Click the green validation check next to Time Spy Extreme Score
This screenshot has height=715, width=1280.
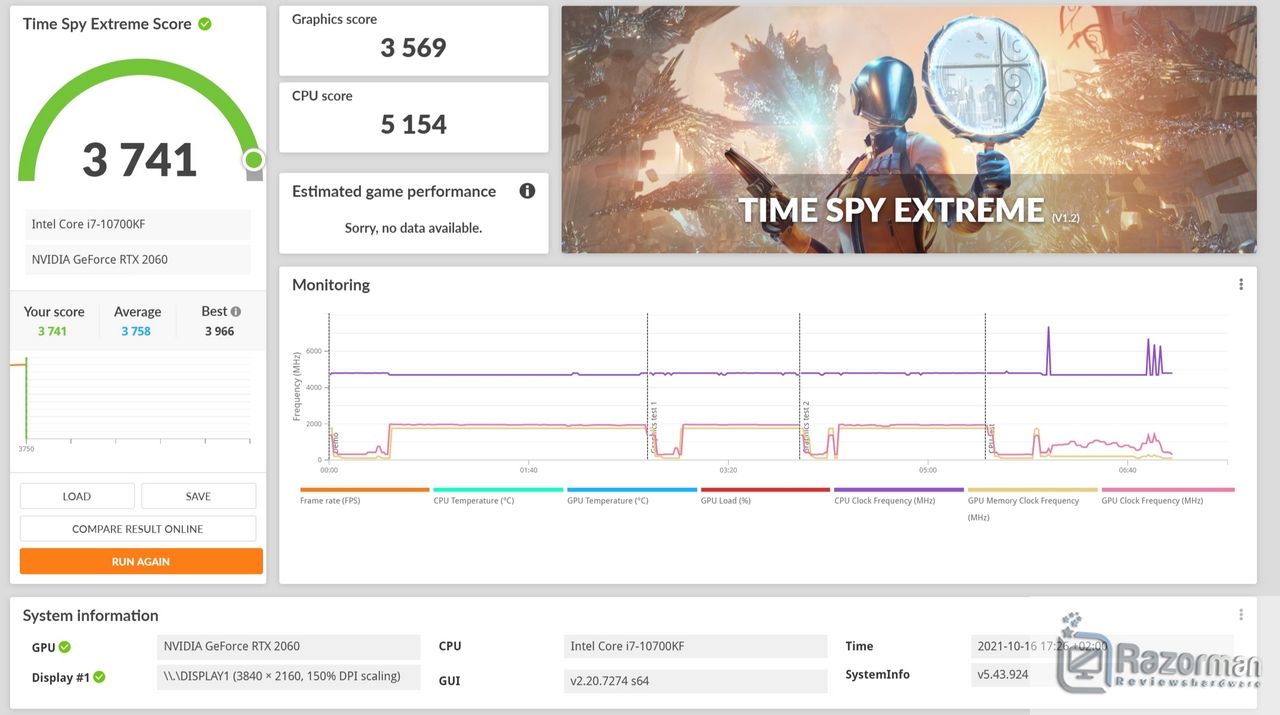click(x=205, y=24)
